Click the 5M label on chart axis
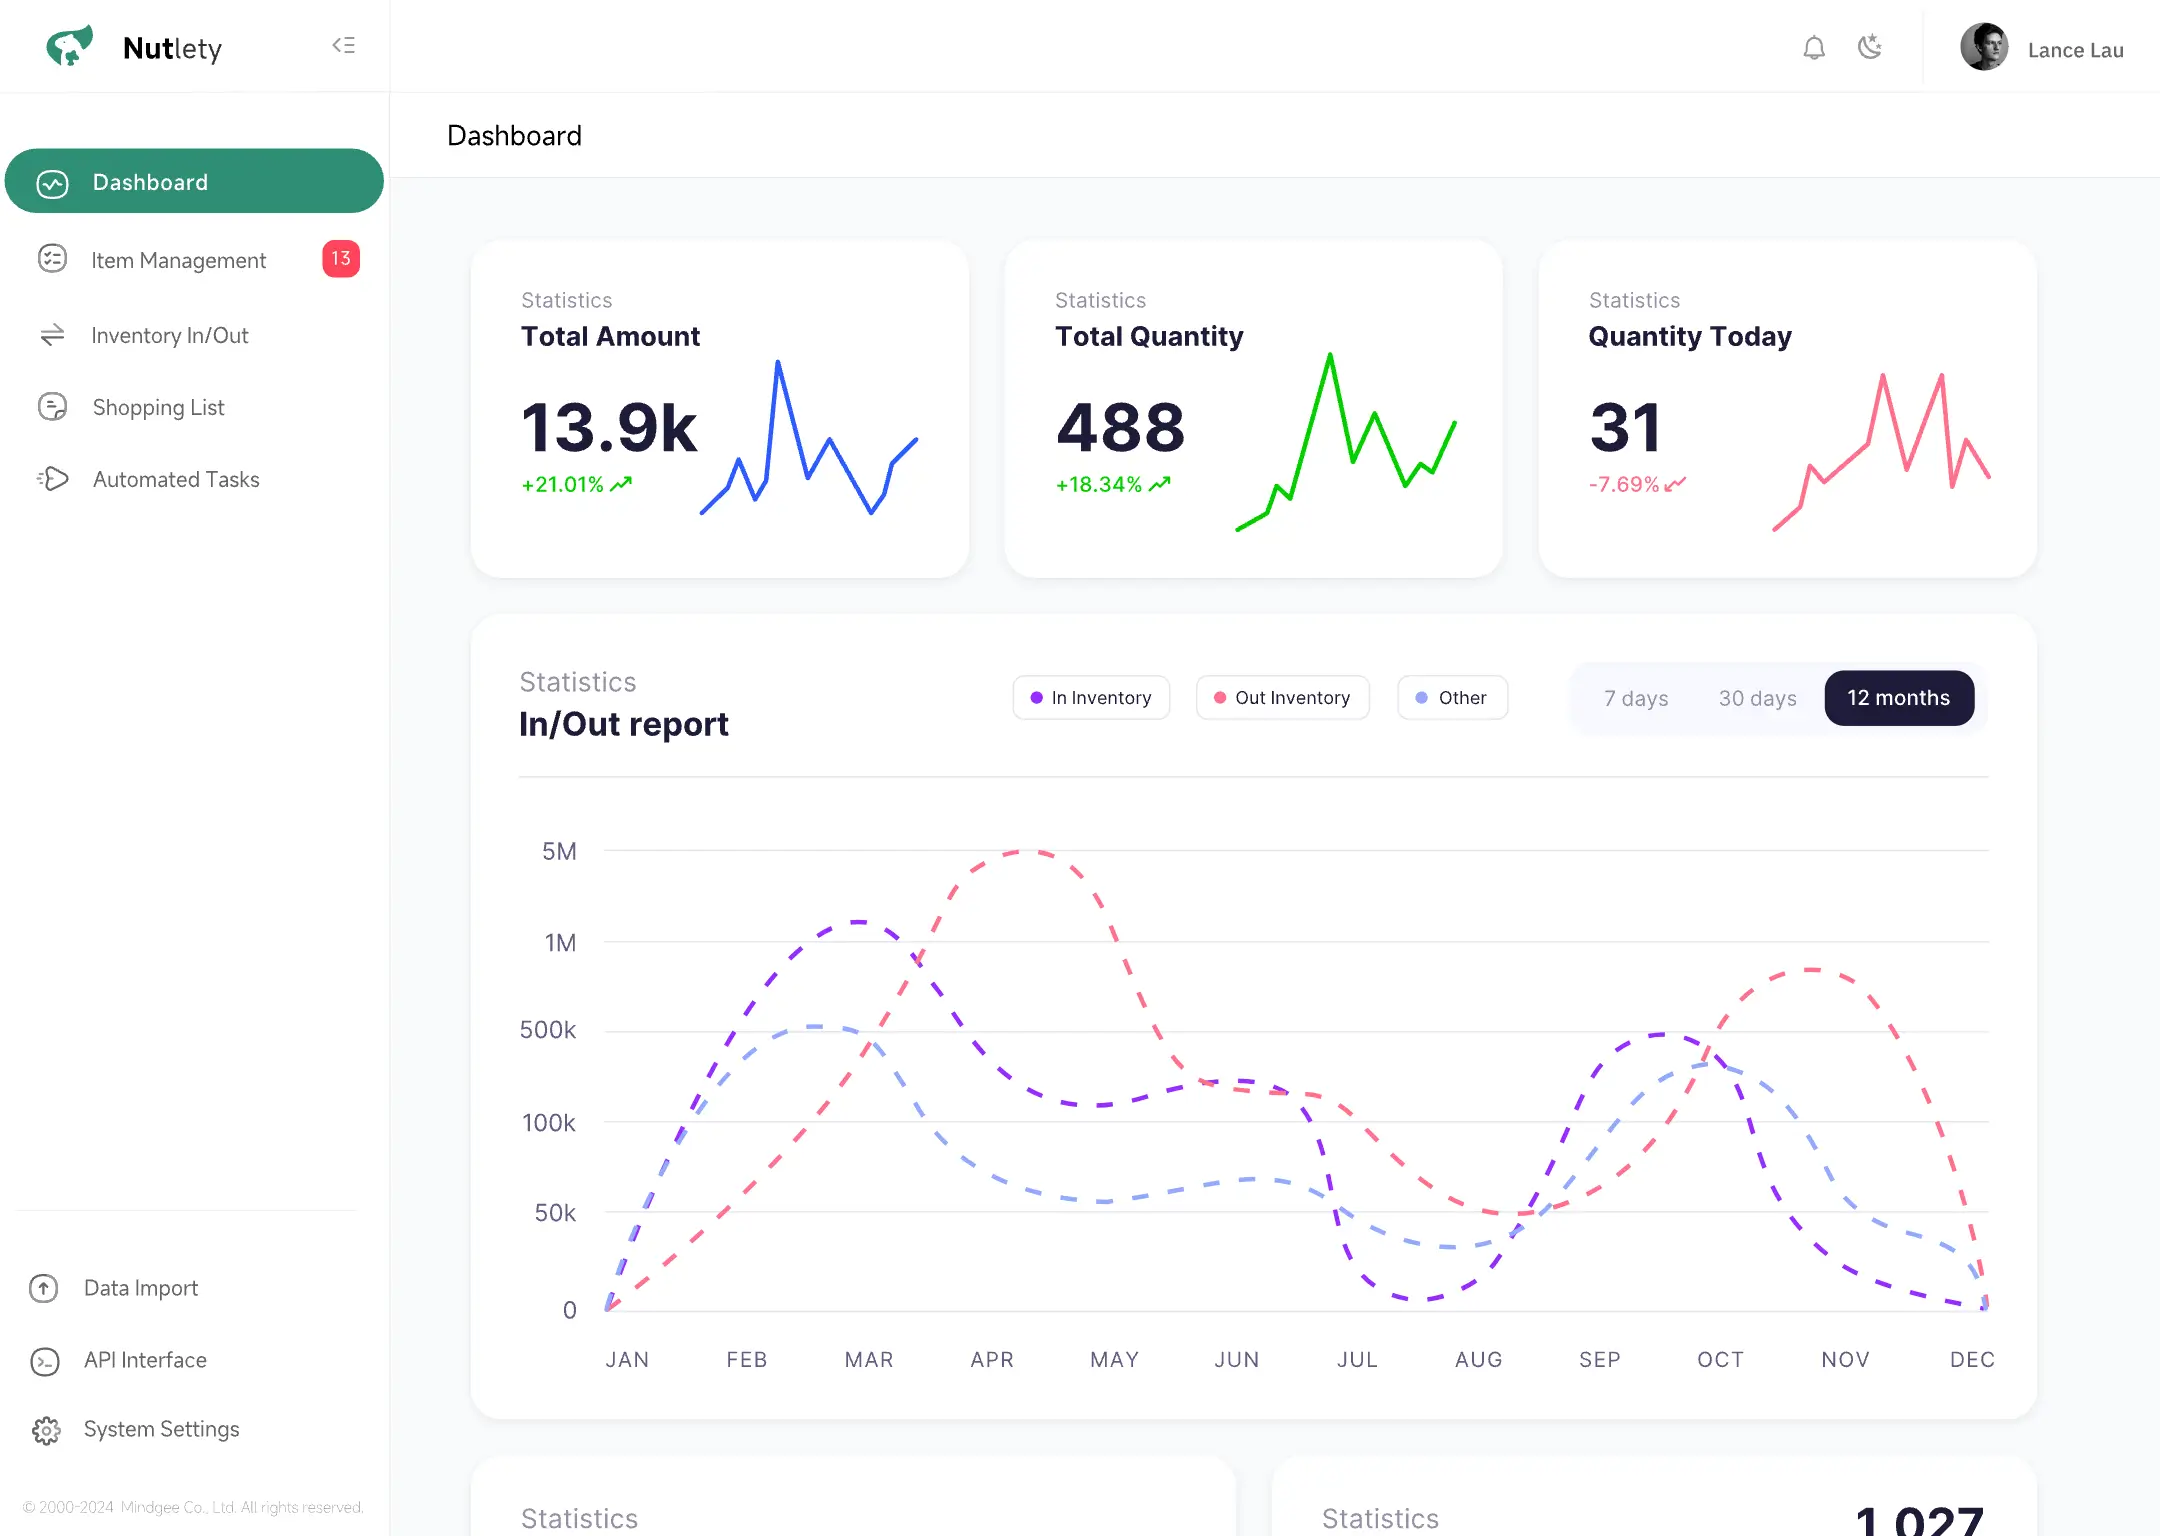2160x1536 pixels. [559, 852]
